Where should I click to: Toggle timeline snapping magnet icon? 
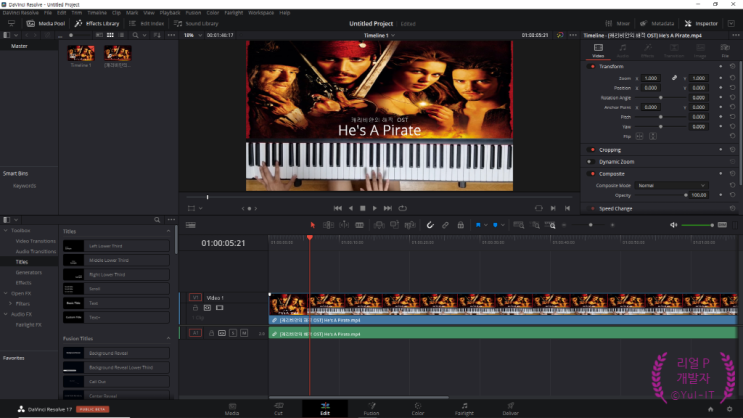click(430, 225)
